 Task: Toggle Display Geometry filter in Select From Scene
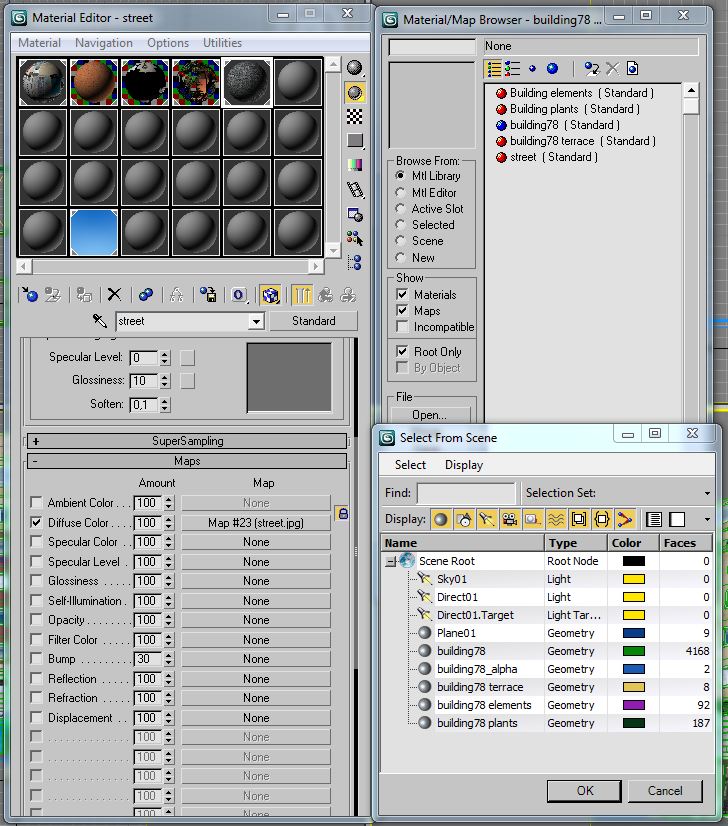click(x=440, y=520)
